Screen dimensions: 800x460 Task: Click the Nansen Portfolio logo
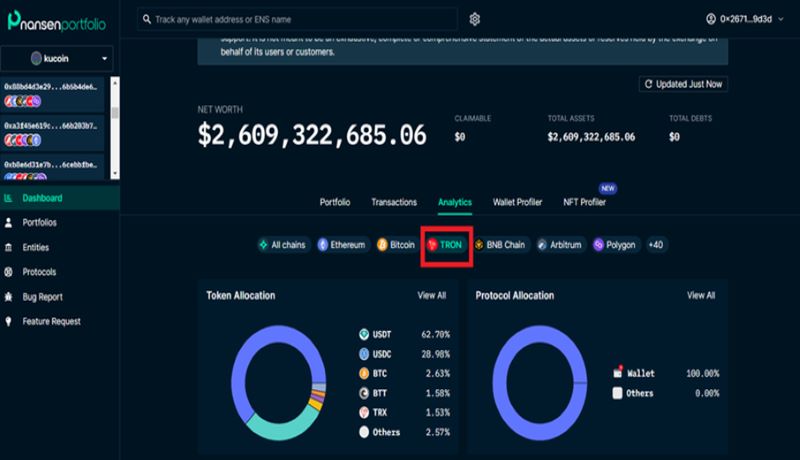pyautogui.click(x=57, y=21)
